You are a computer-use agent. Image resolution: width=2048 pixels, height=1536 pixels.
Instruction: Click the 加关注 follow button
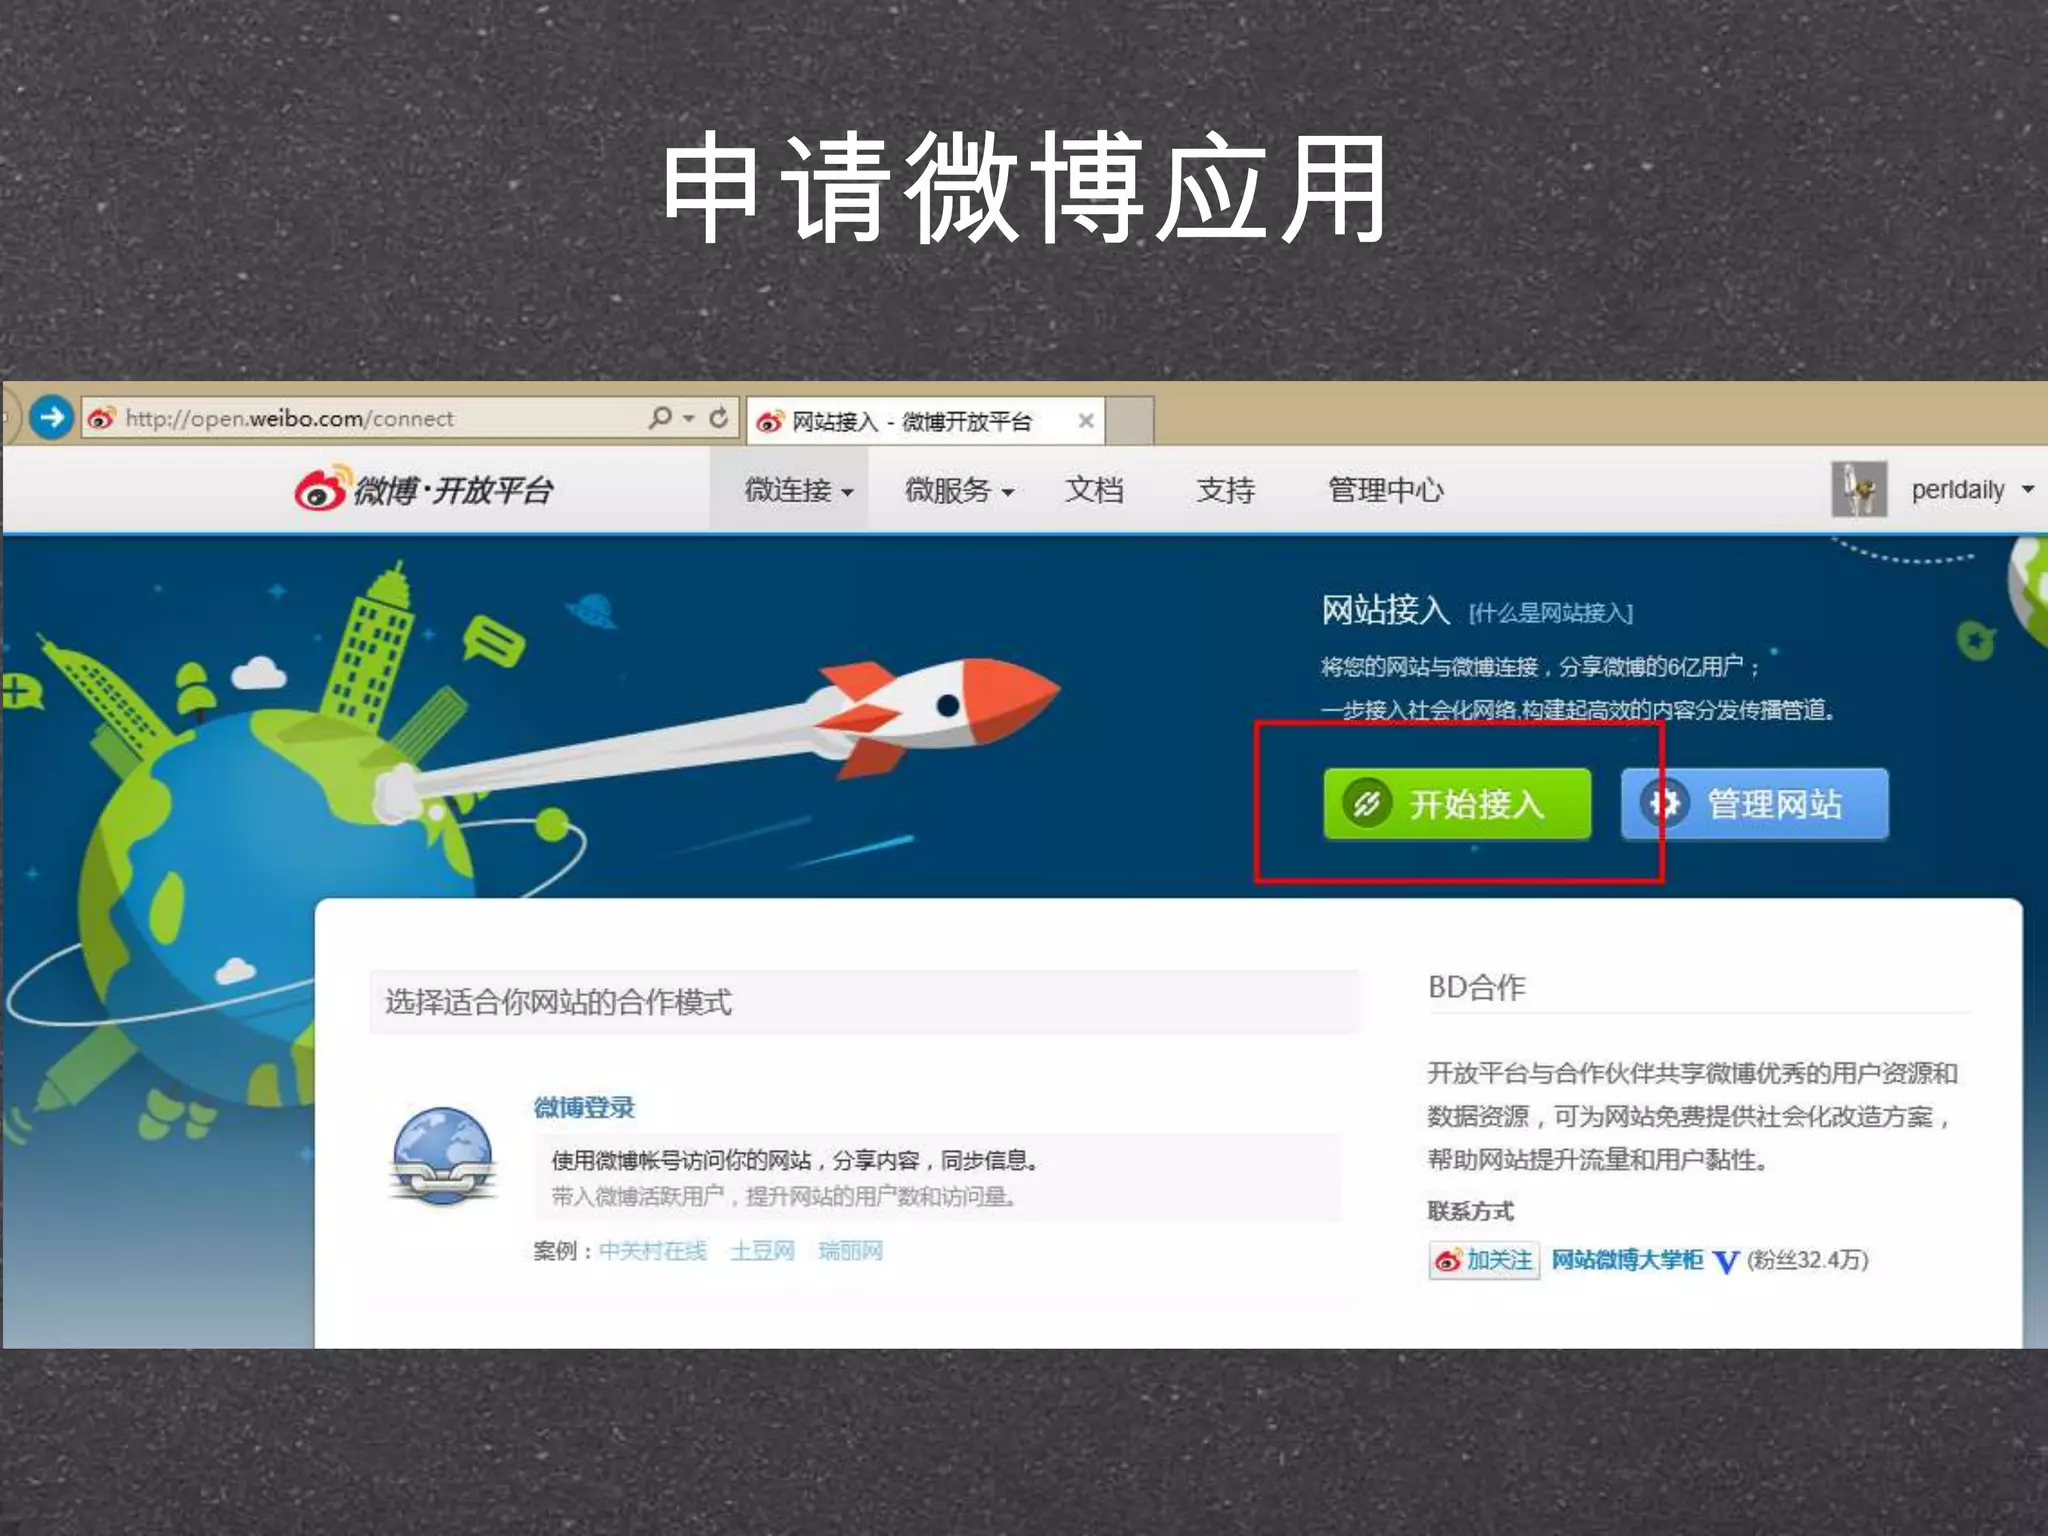click(x=1483, y=1260)
